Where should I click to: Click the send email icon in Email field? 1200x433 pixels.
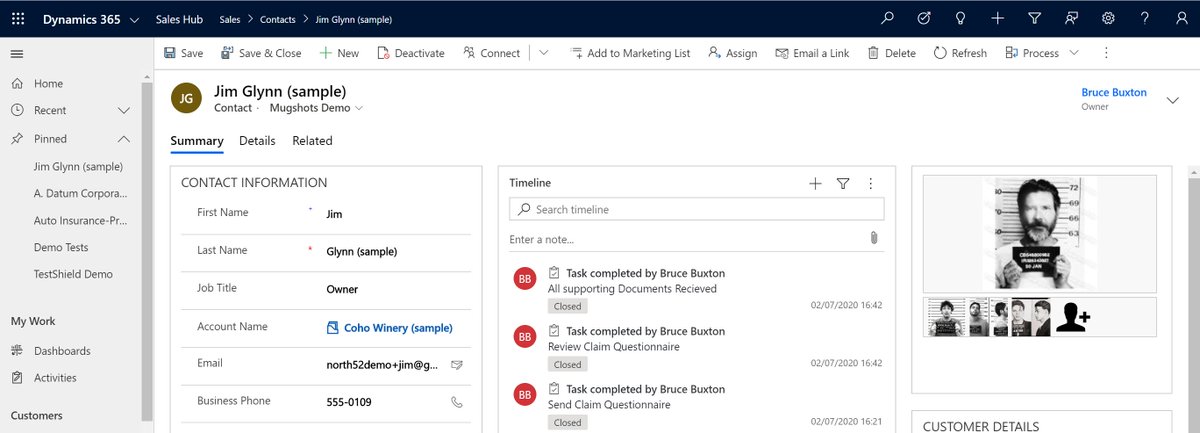pos(457,365)
